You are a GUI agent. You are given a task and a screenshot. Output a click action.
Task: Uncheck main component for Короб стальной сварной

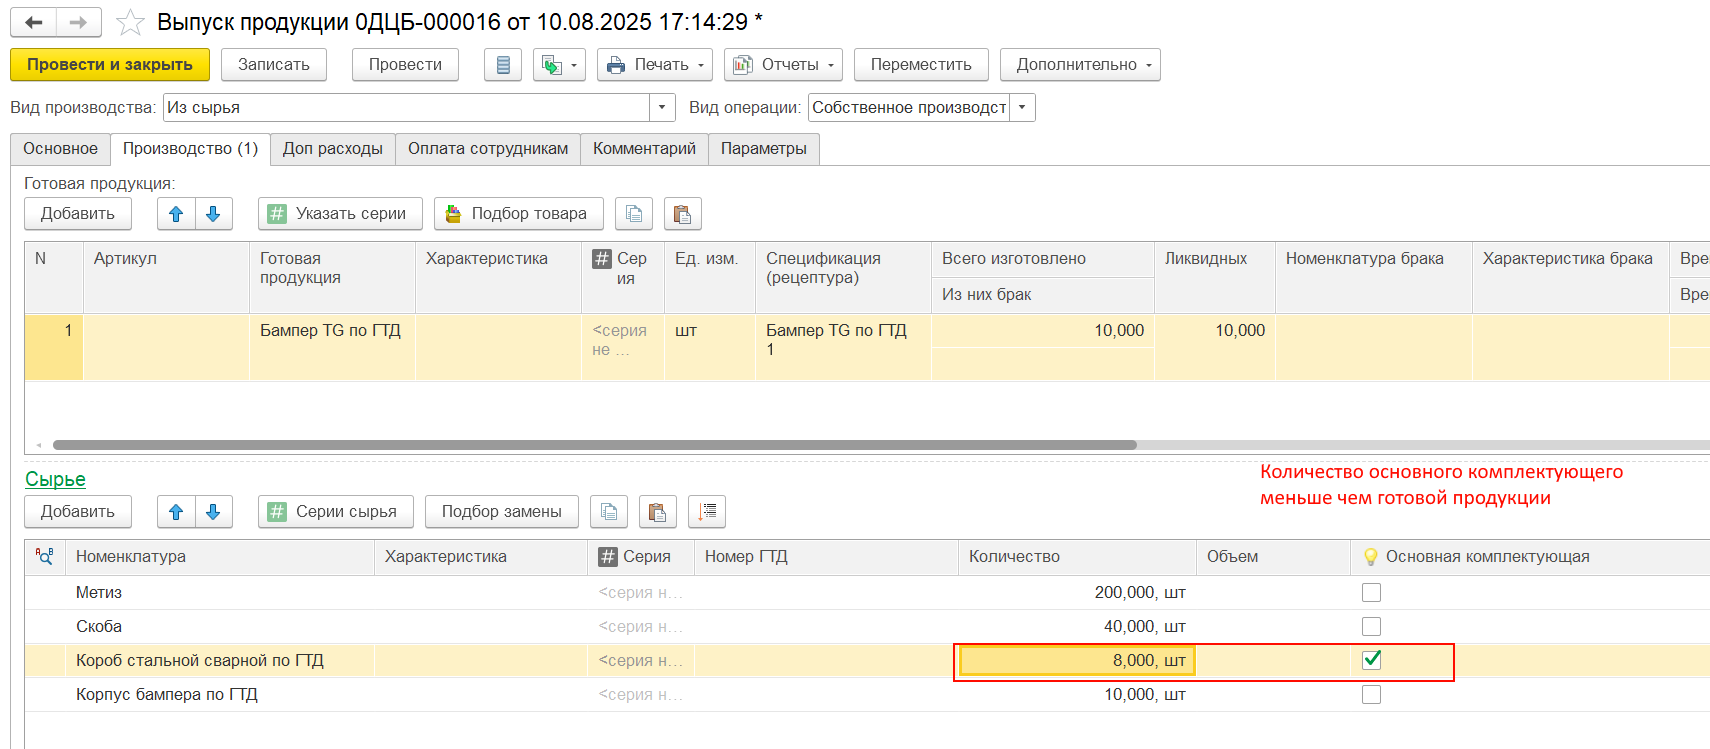tap(1371, 660)
